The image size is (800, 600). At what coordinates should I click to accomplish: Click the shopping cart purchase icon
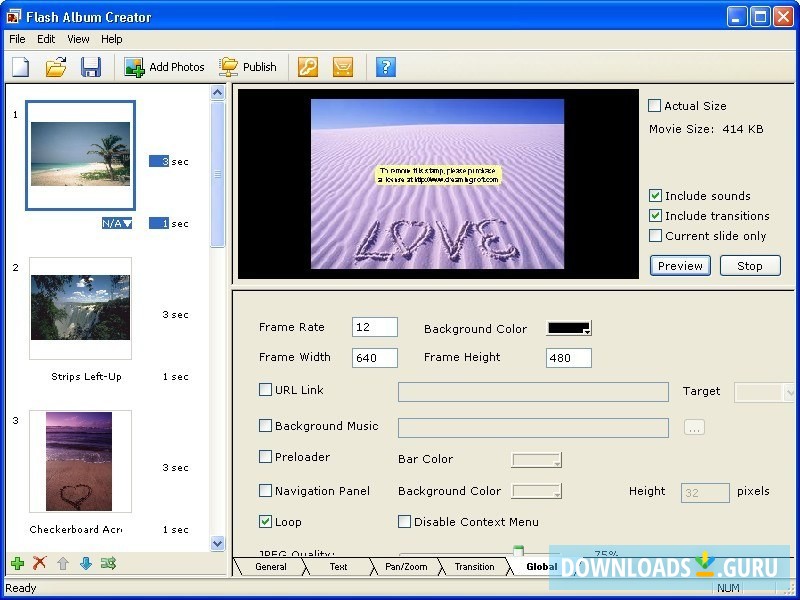coord(343,67)
